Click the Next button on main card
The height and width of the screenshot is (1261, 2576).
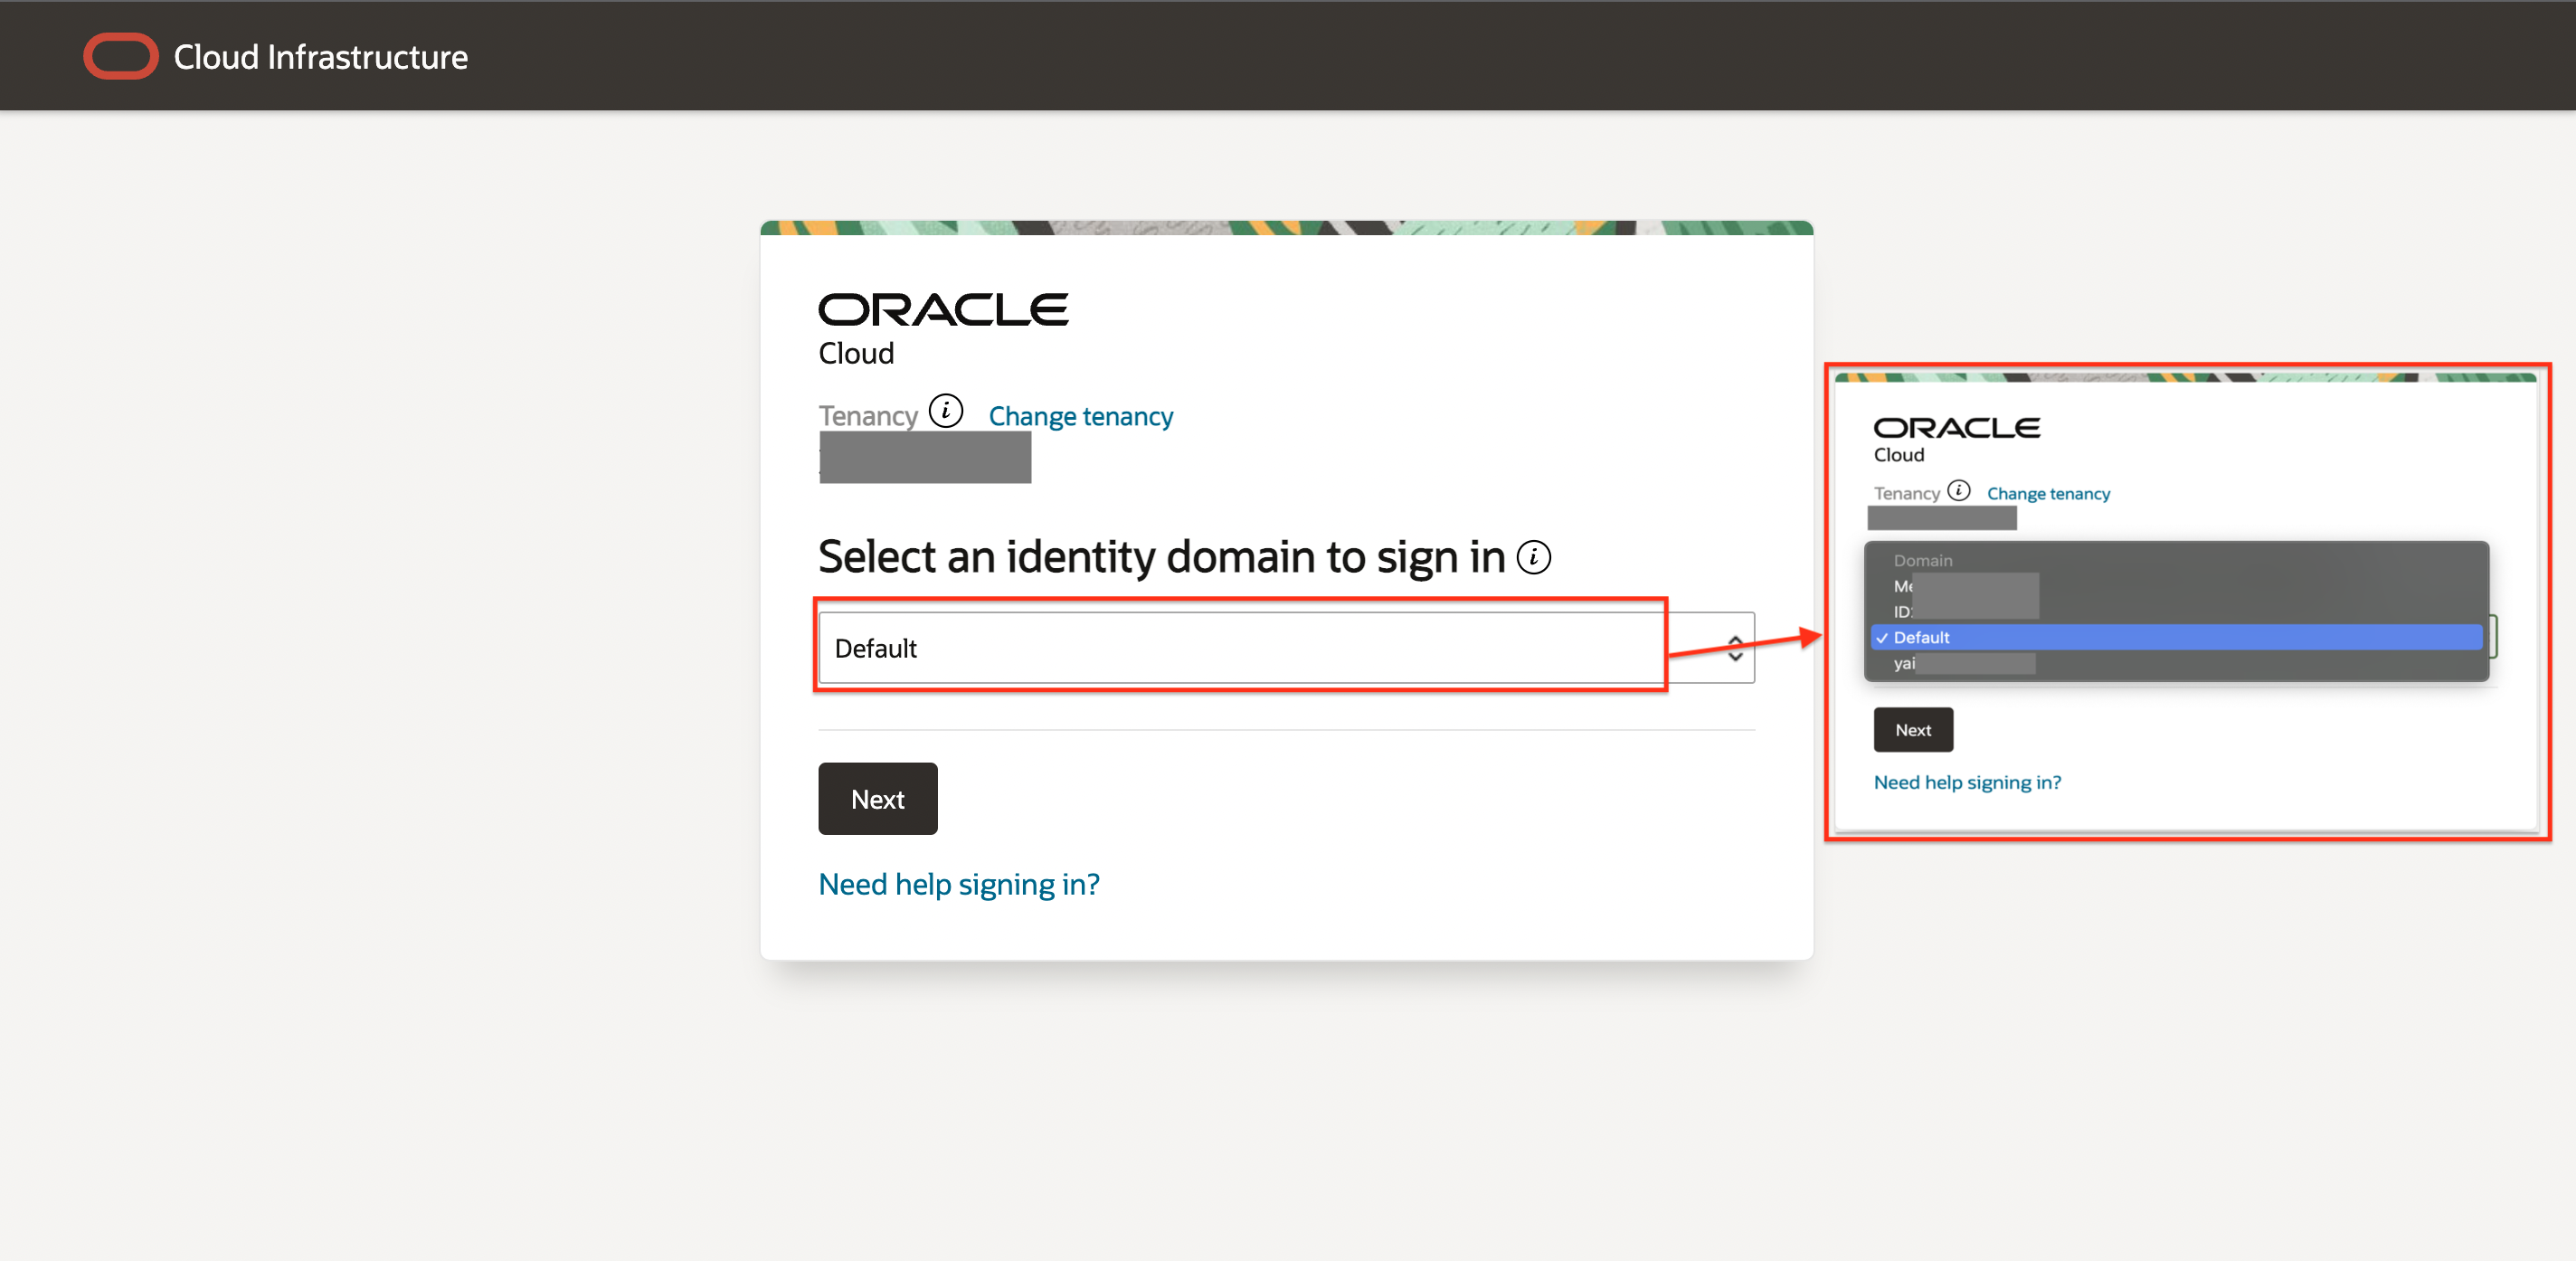click(x=877, y=799)
